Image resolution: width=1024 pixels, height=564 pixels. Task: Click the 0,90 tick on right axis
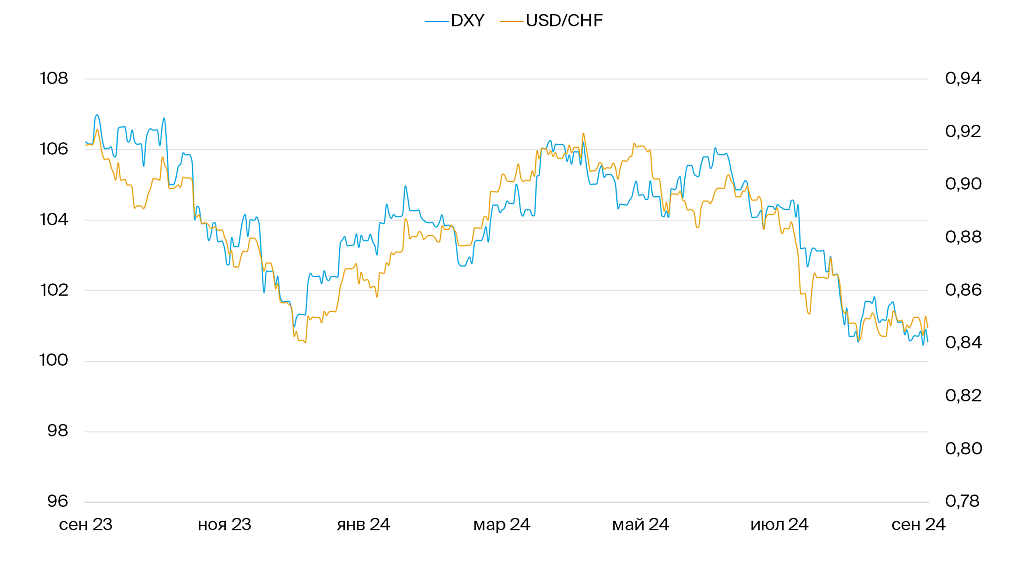tap(964, 185)
